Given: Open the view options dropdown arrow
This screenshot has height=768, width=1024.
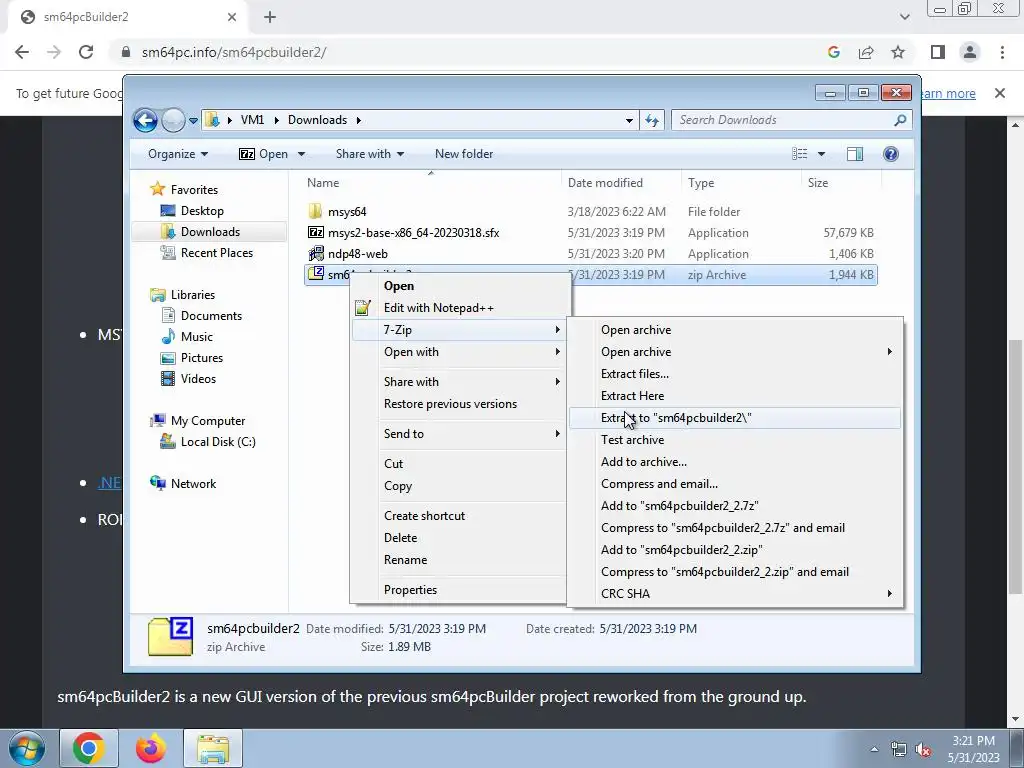Looking at the screenshot, I should click(821, 154).
